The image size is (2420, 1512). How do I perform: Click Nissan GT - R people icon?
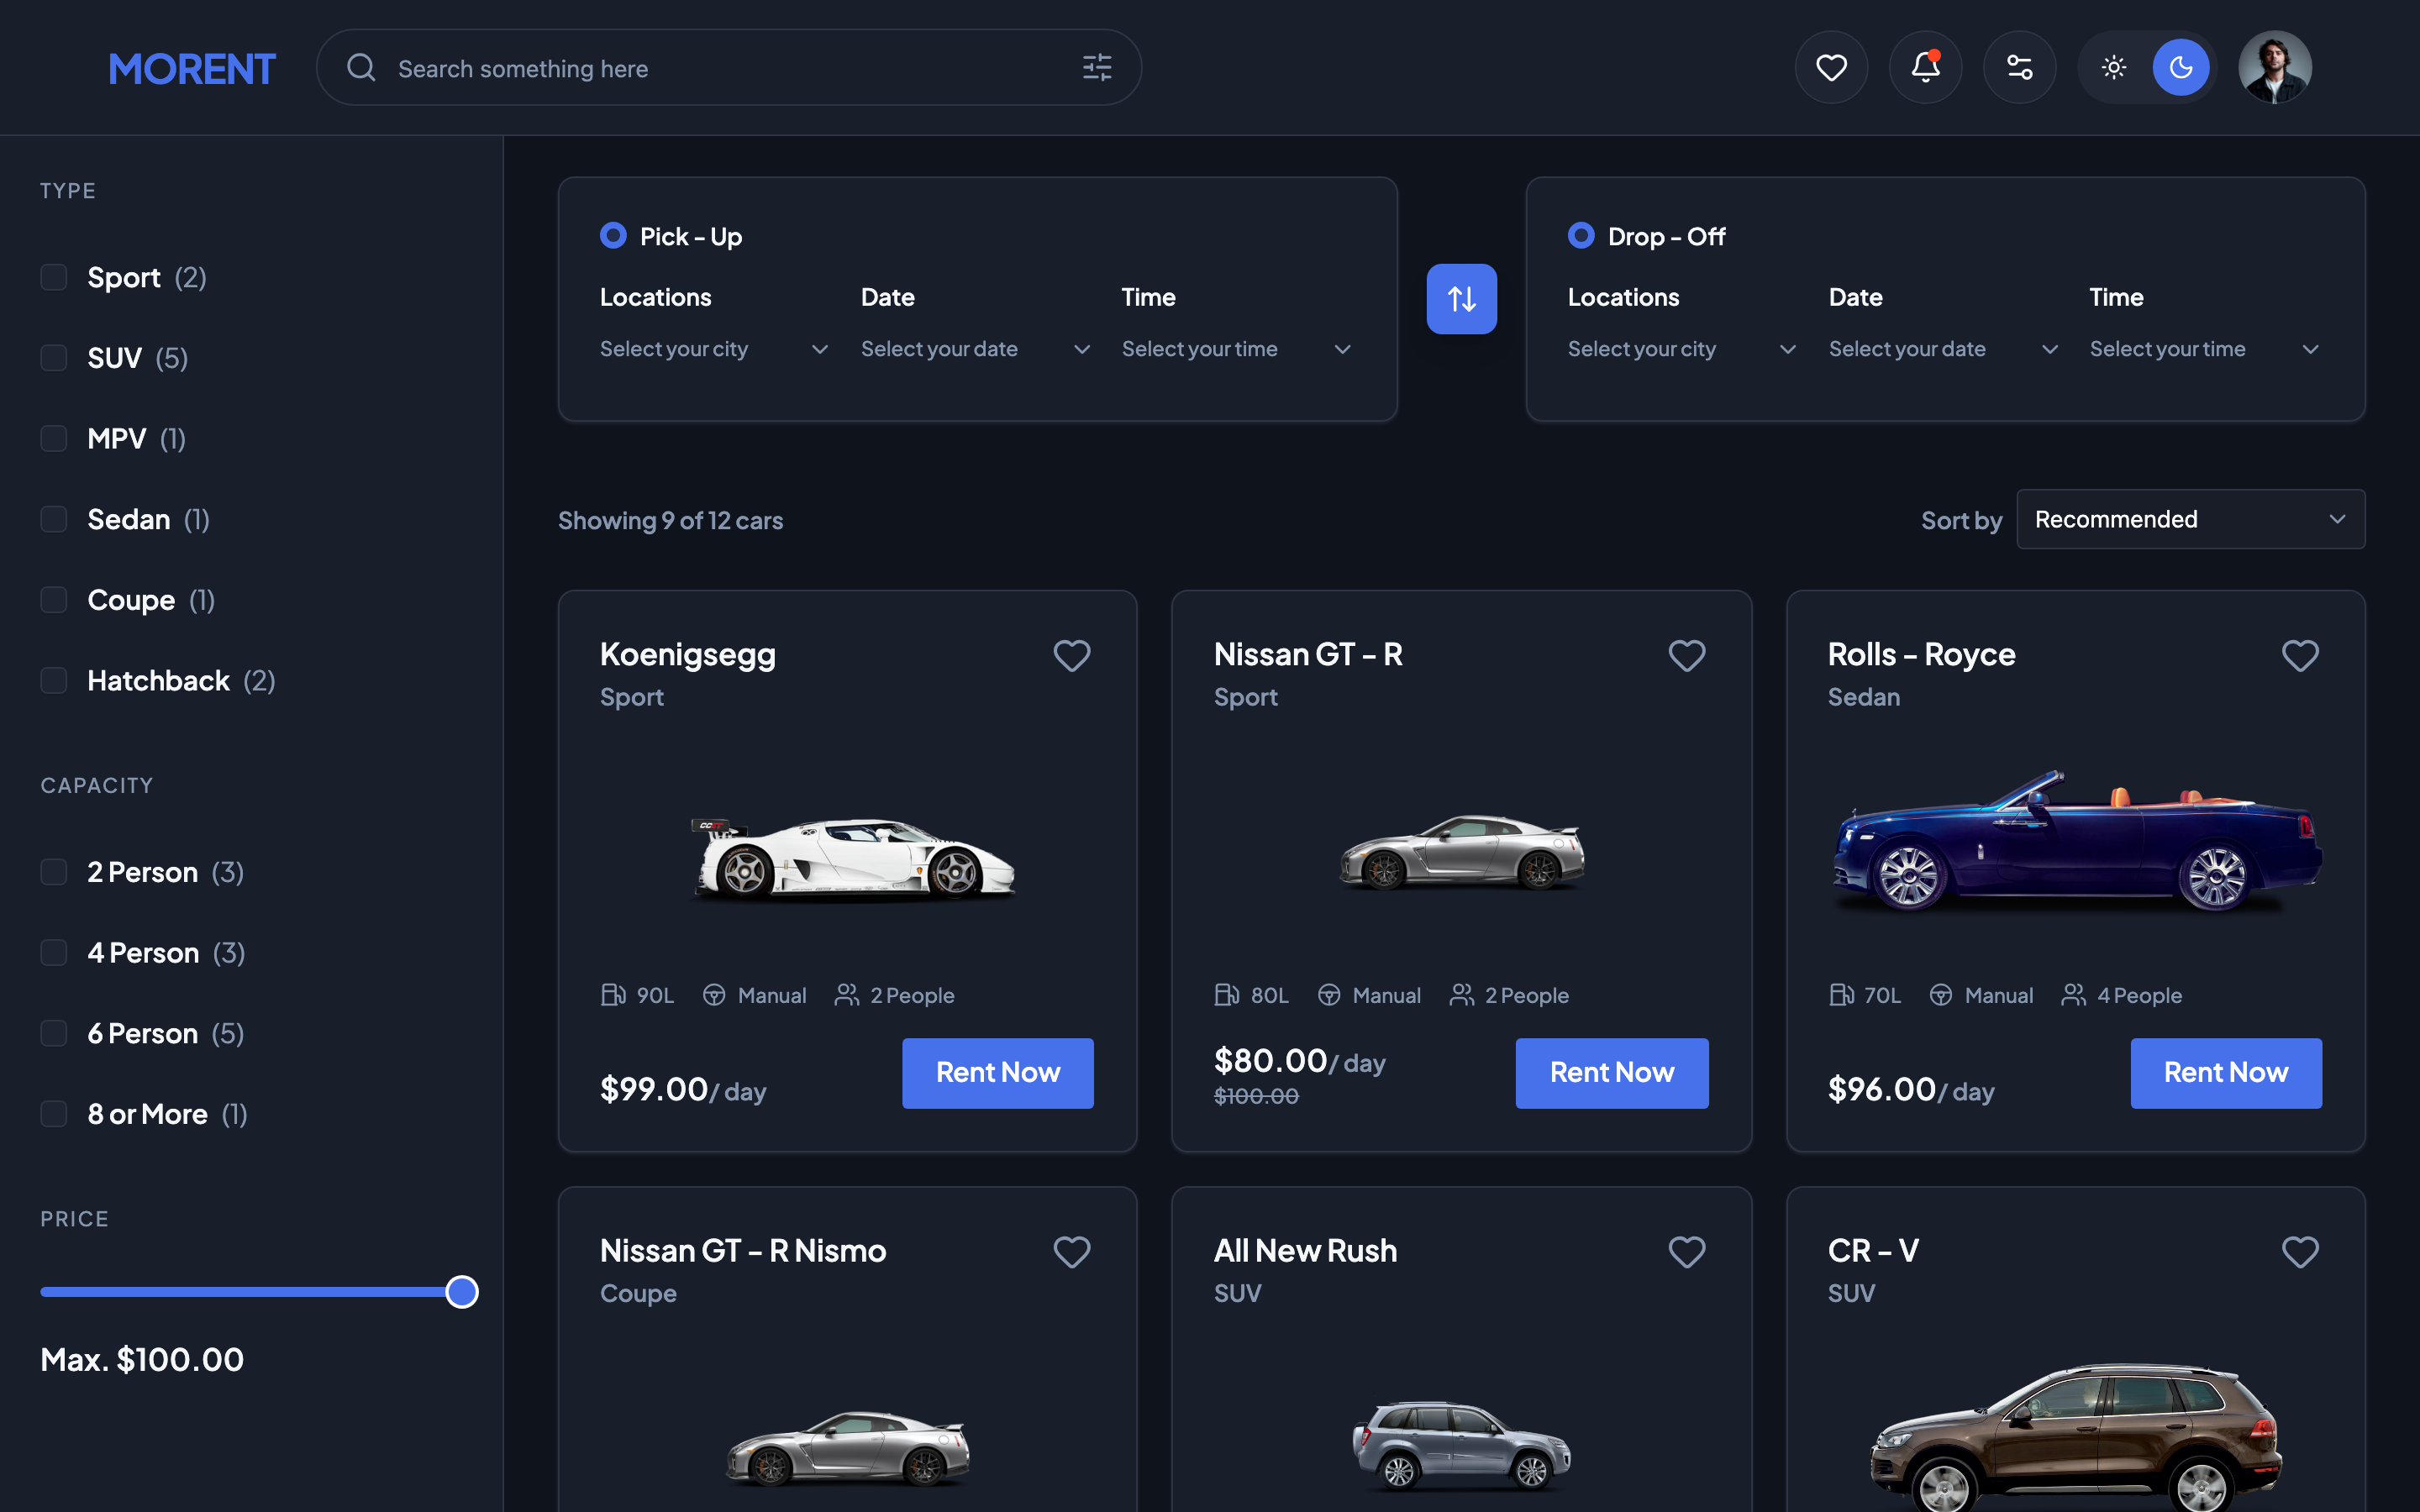1462,994
